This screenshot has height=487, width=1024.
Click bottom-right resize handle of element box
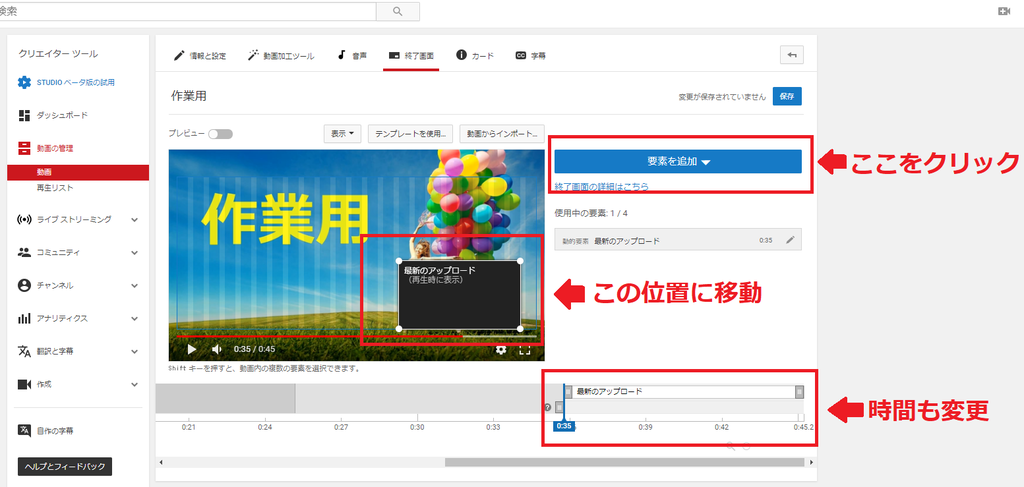coord(520,329)
